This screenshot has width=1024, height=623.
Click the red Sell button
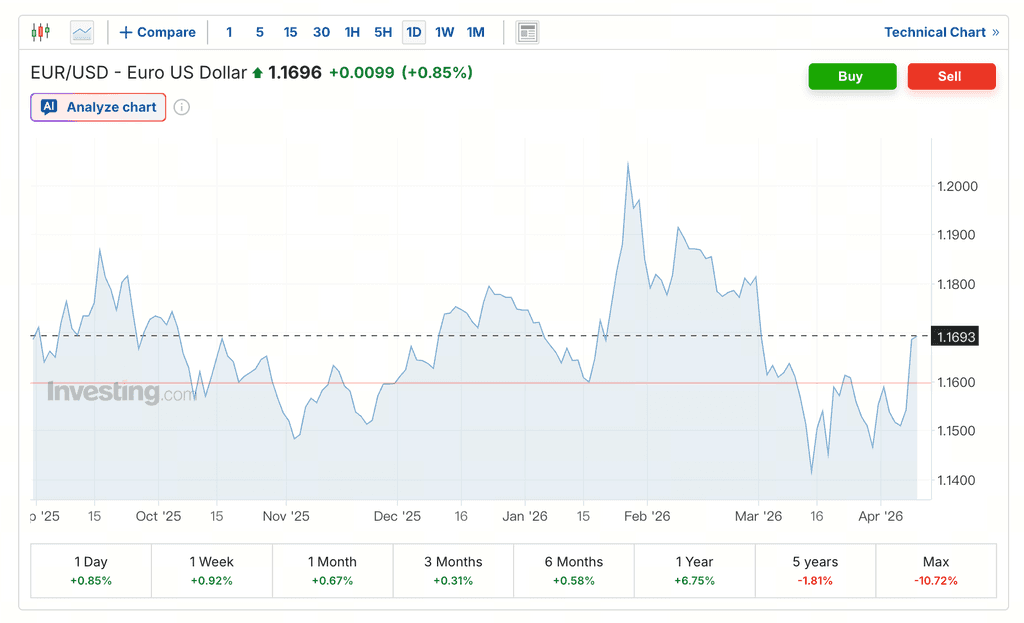pyautogui.click(x=951, y=76)
